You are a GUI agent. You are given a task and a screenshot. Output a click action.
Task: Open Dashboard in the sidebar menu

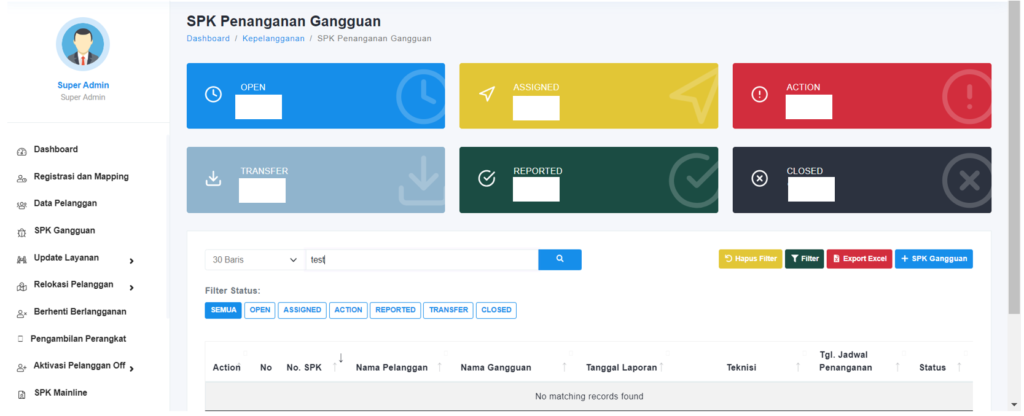[x=56, y=150]
